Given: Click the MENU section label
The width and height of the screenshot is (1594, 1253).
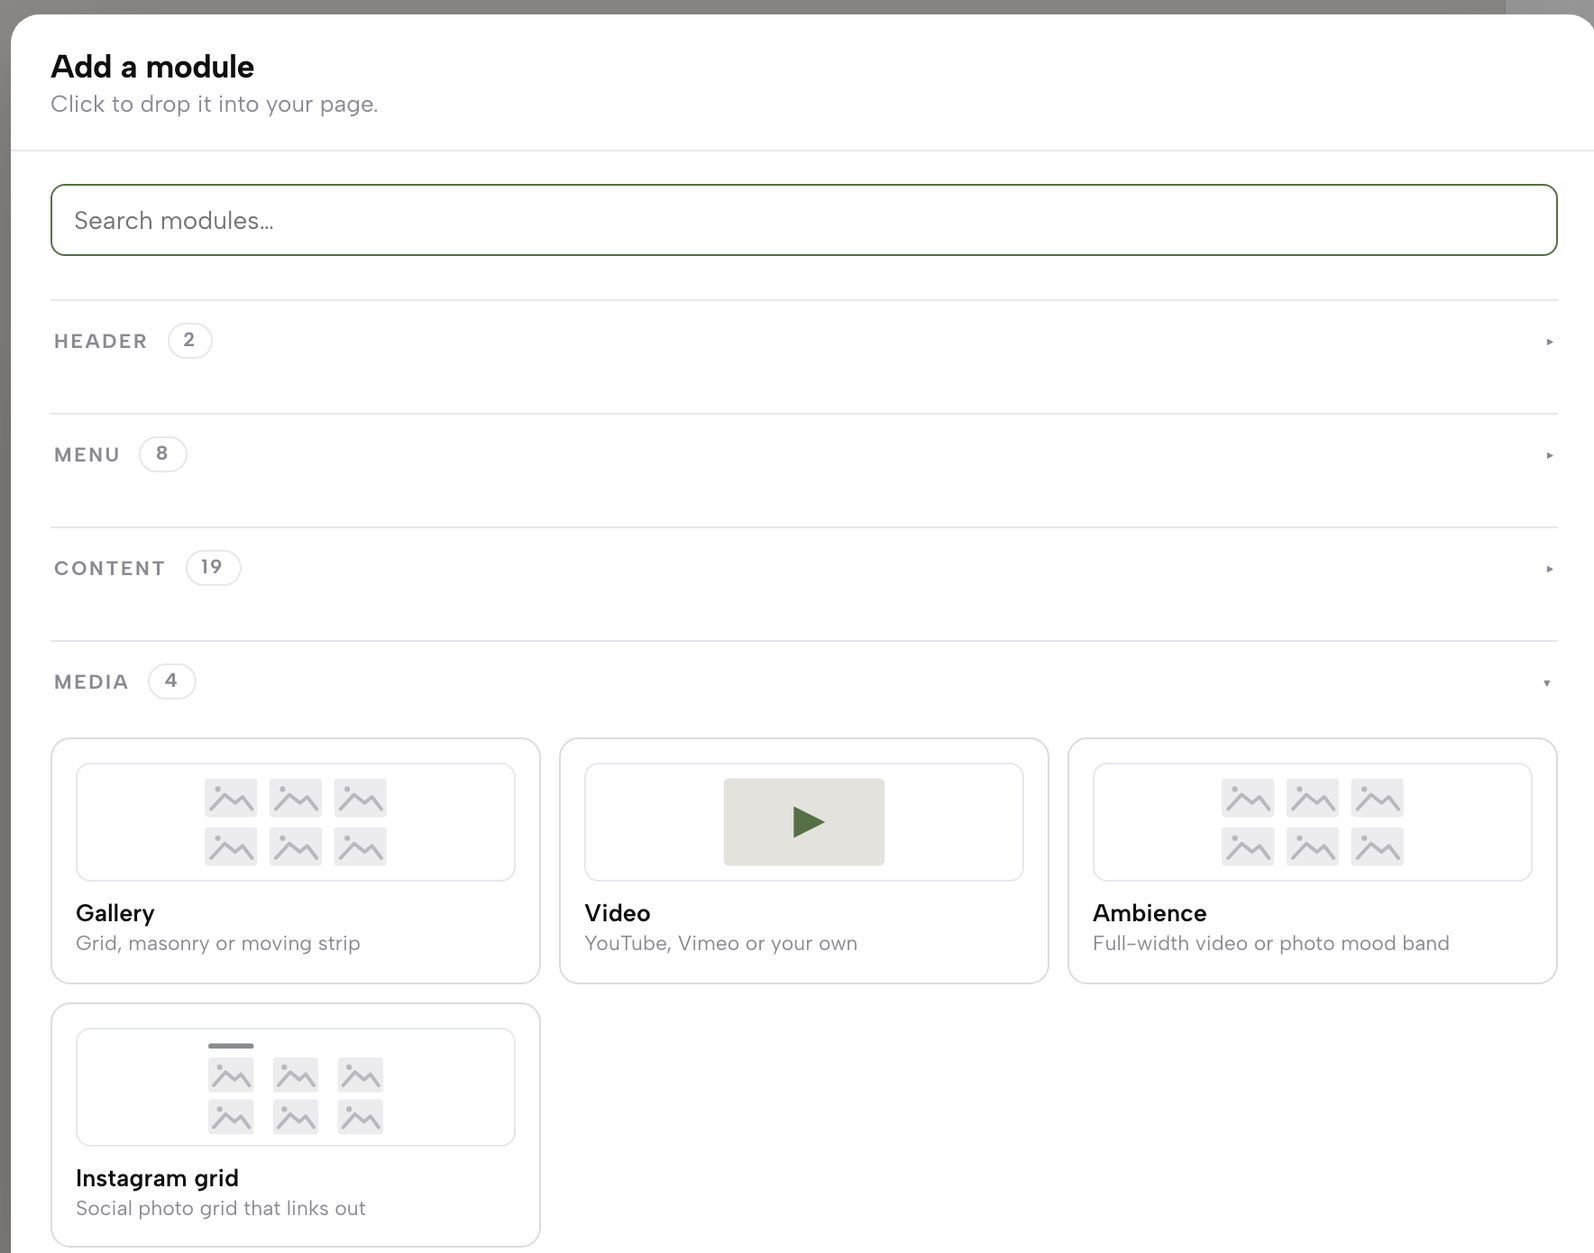Looking at the screenshot, I should pyautogui.click(x=87, y=455).
